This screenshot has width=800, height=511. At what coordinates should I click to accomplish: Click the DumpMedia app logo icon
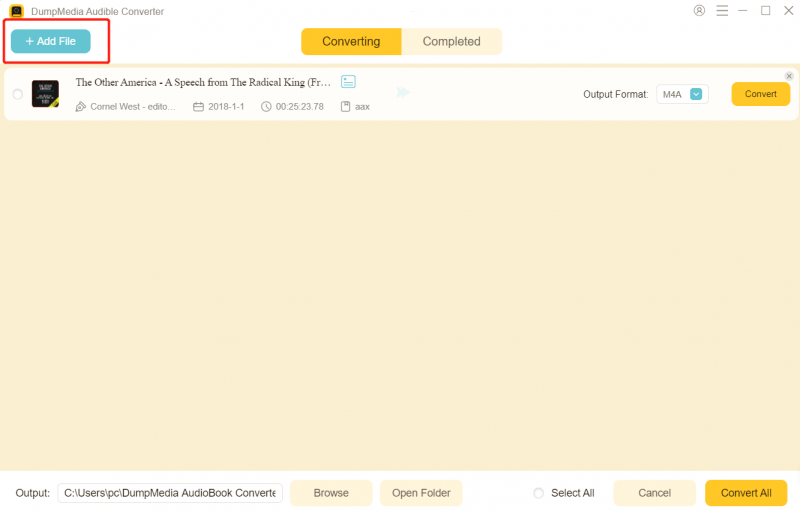pyautogui.click(x=16, y=11)
